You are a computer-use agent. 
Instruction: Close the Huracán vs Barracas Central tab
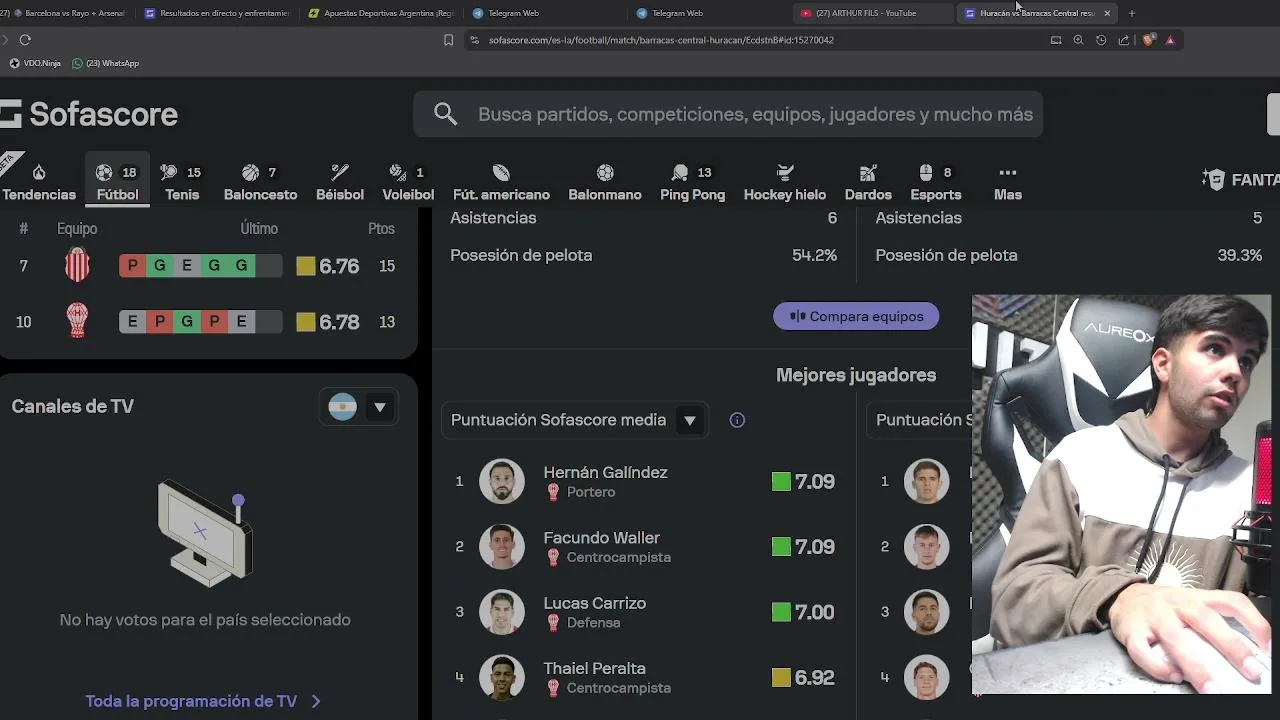[x=1107, y=13]
